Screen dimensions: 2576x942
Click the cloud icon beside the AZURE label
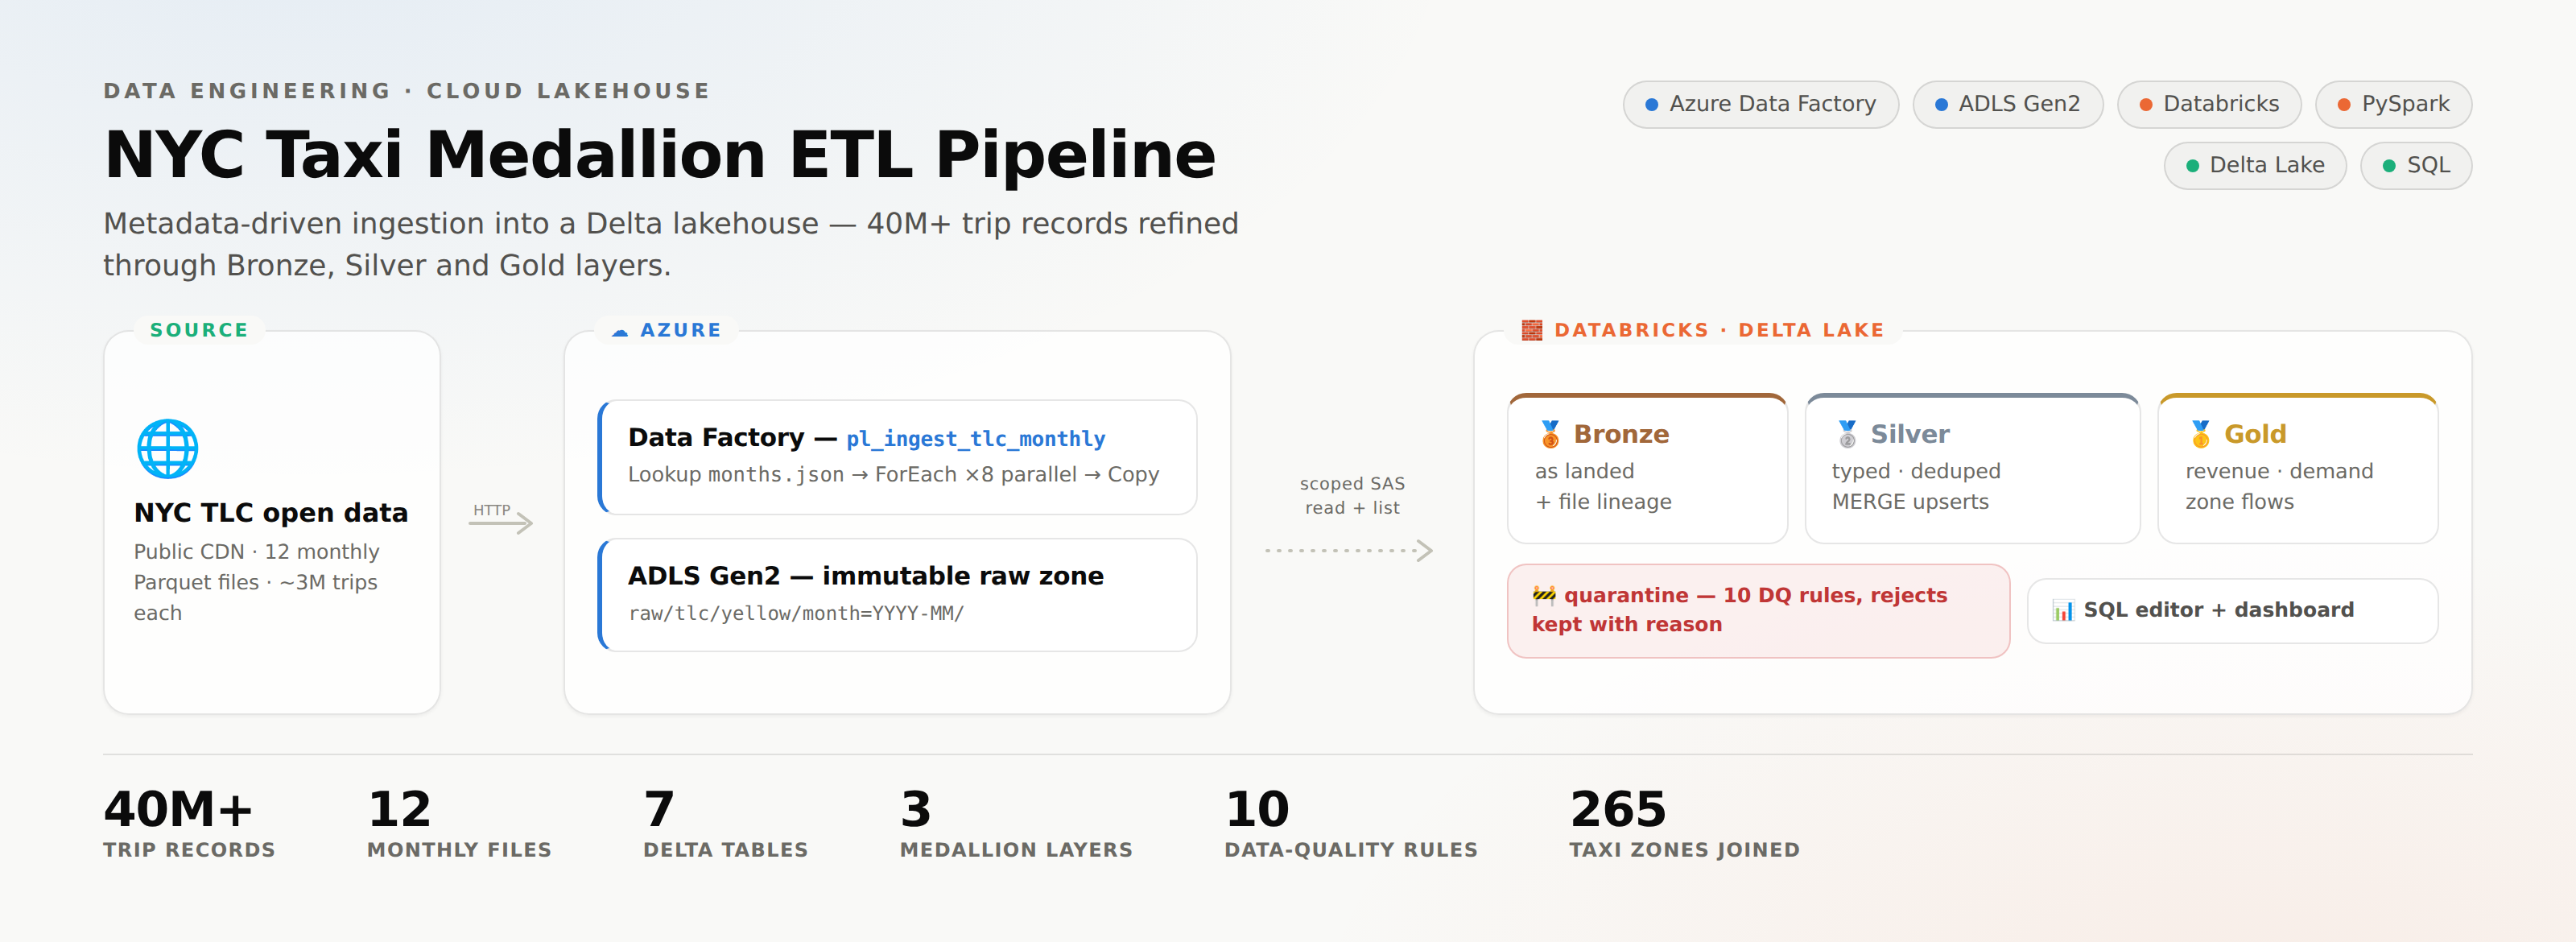[620, 331]
